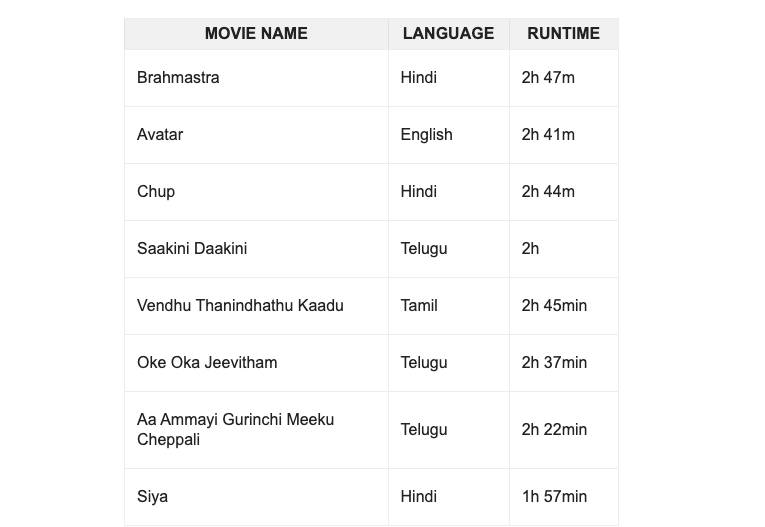Image resolution: width=765 pixels, height=527 pixels.
Task: Click the Chup movie name
Action: pos(156,191)
